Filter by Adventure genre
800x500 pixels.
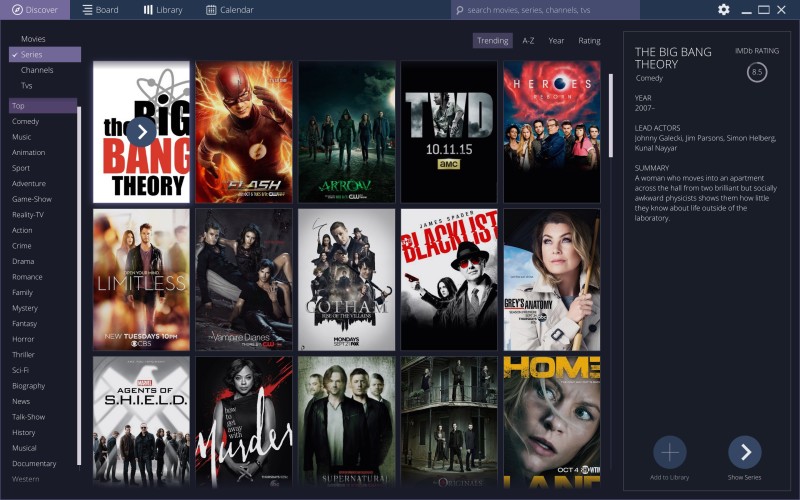click(29, 183)
